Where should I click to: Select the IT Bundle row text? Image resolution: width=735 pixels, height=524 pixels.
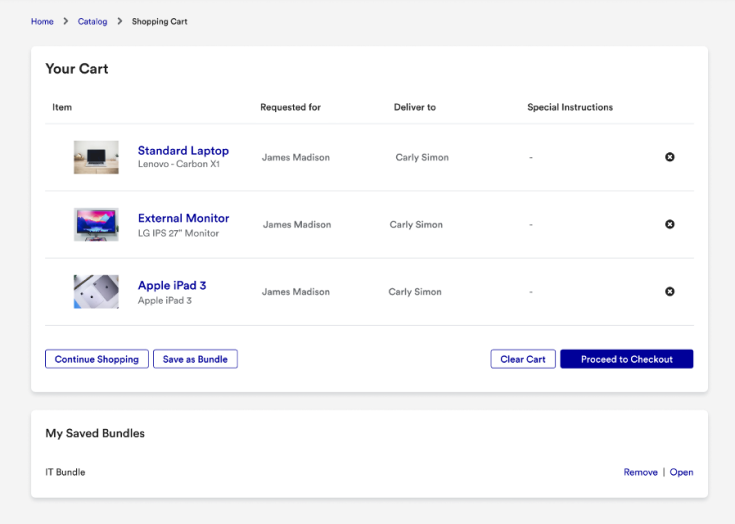pos(65,472)
